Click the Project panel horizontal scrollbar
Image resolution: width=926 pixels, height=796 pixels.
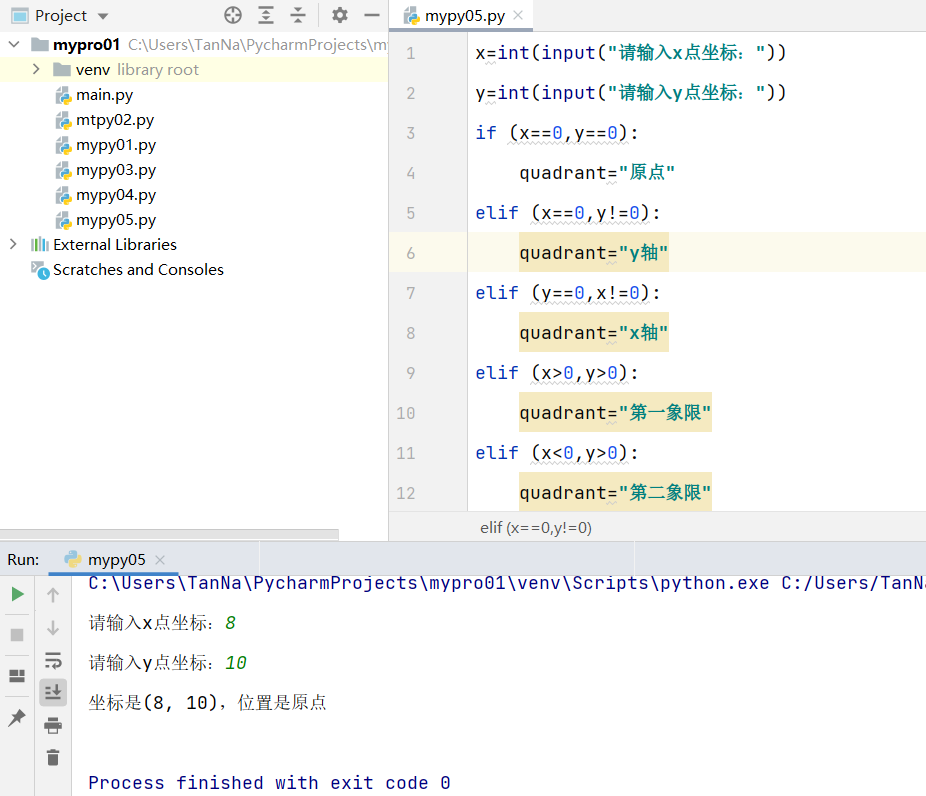169,534
